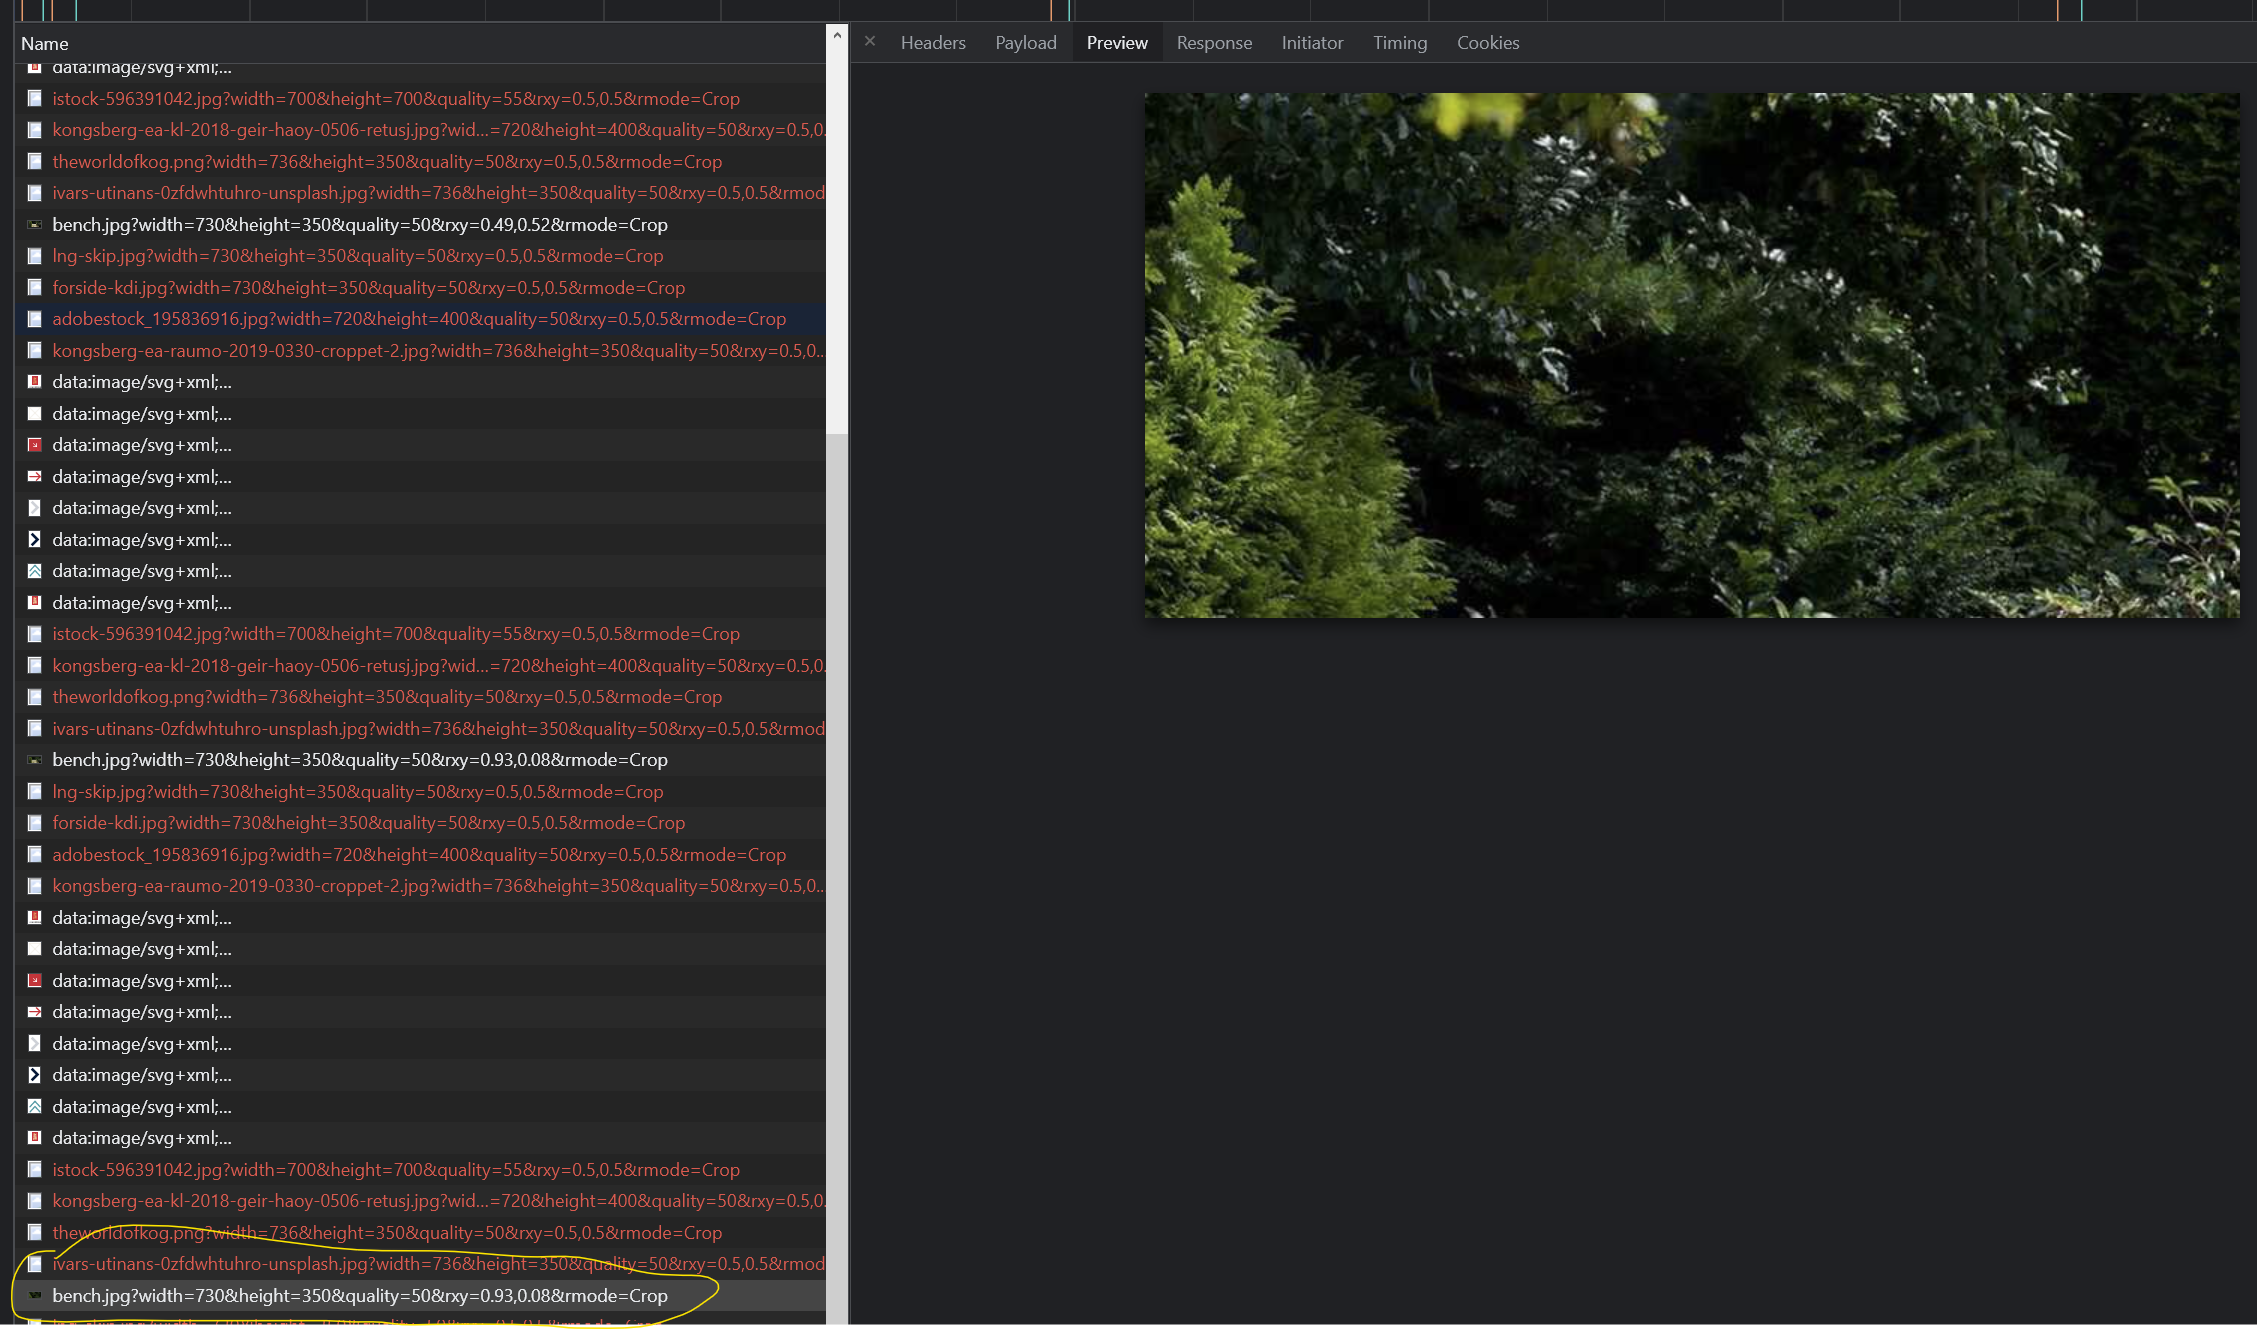Click the icon beside istock-596391042.jpg
Screen dimensions: 2257x1330
point(35,99)
